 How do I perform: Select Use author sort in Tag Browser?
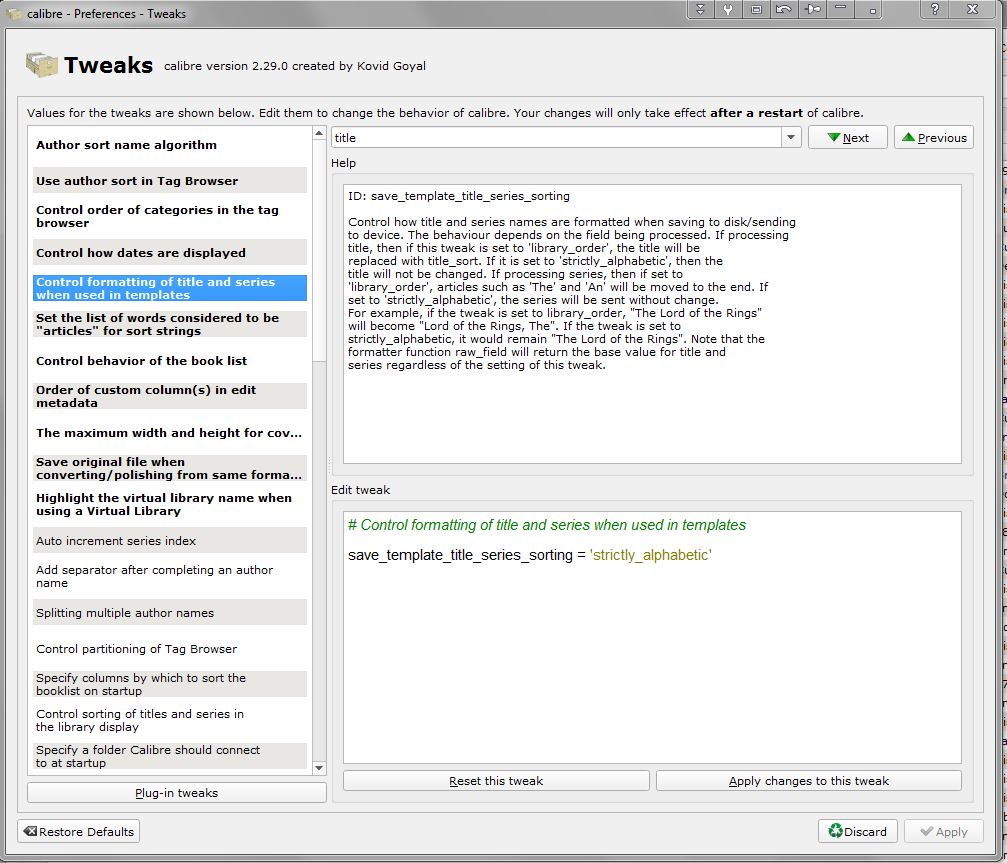point(170,180)
